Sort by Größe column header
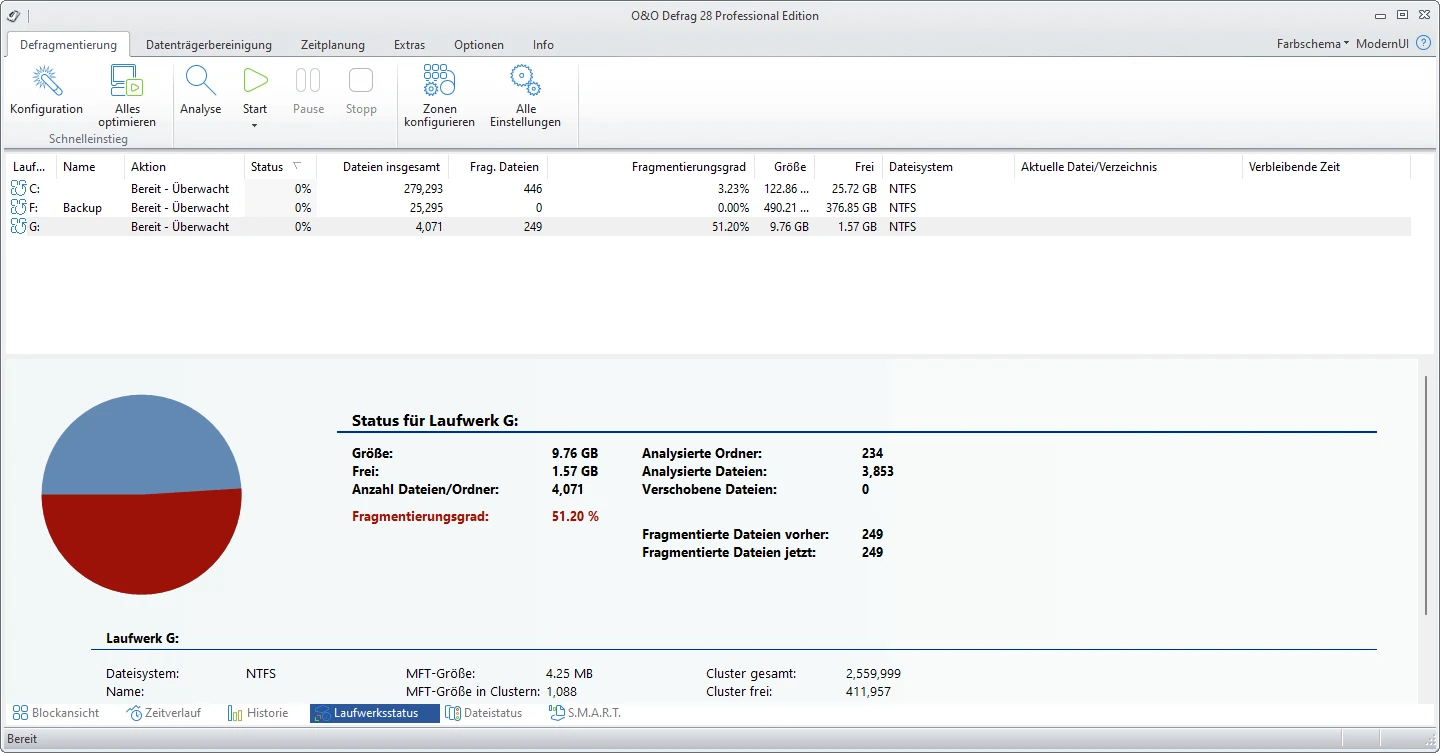Image resolution: width=1440 pixels, height=753 pixels. click(785, 167)
